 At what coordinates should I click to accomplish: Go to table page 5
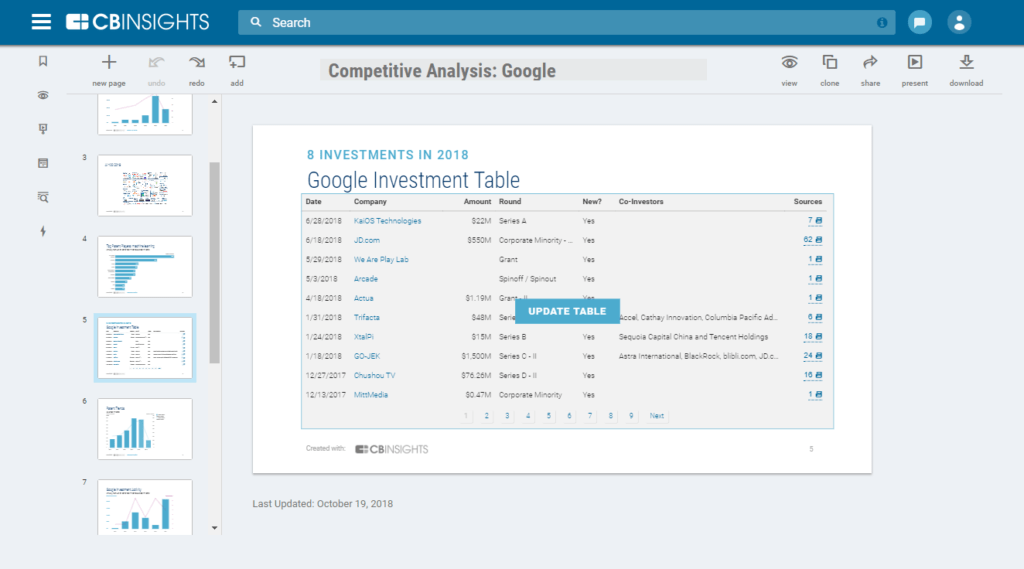tap(549, 416)
